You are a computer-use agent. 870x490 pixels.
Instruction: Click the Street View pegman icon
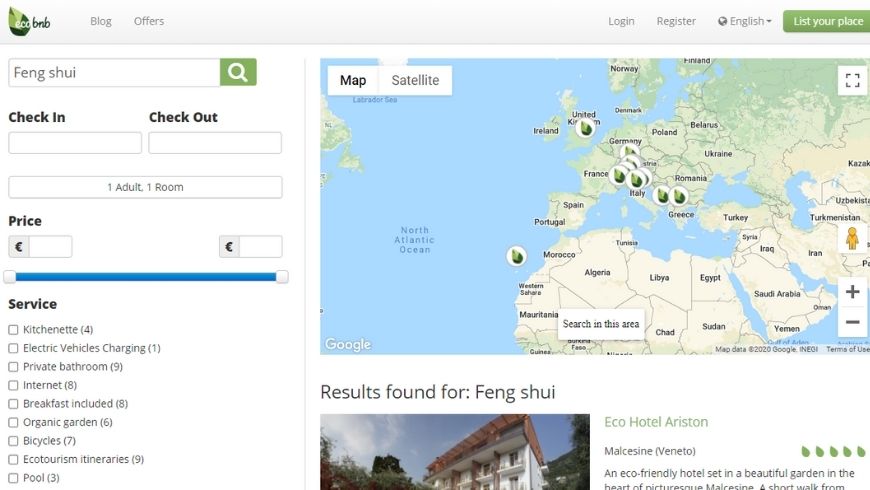[x=852, y=239]
